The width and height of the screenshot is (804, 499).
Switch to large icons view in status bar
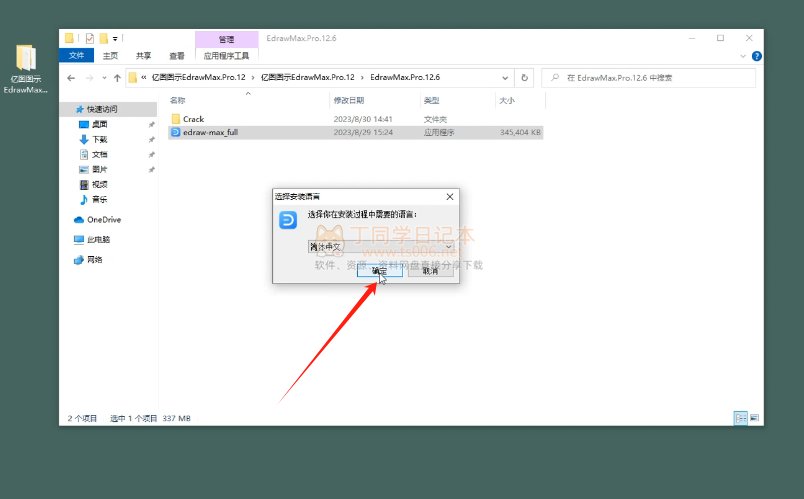coord(754,418)
